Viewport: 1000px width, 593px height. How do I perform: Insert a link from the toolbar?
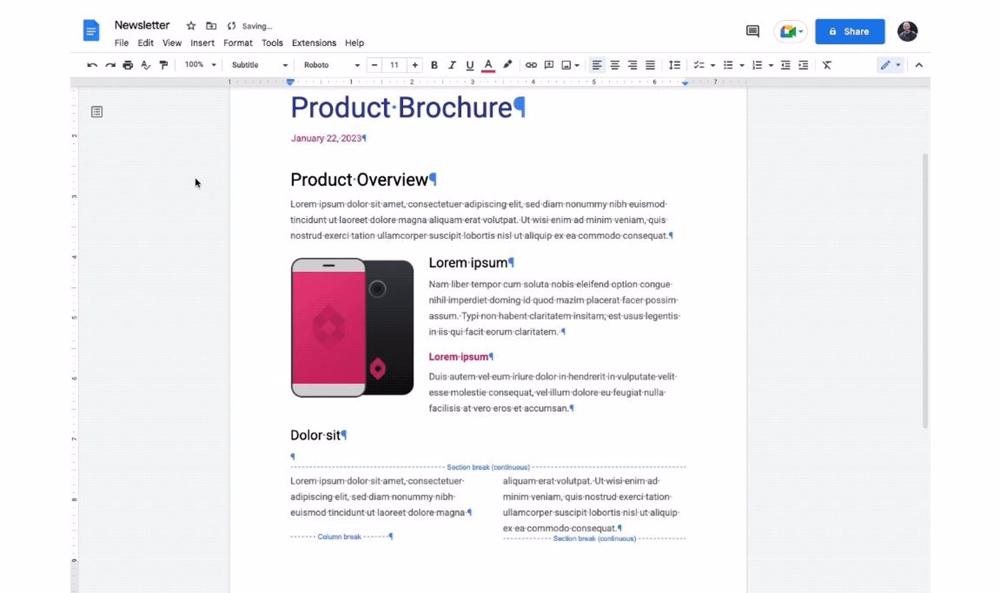pyautogui.click(x=531, y=64)
